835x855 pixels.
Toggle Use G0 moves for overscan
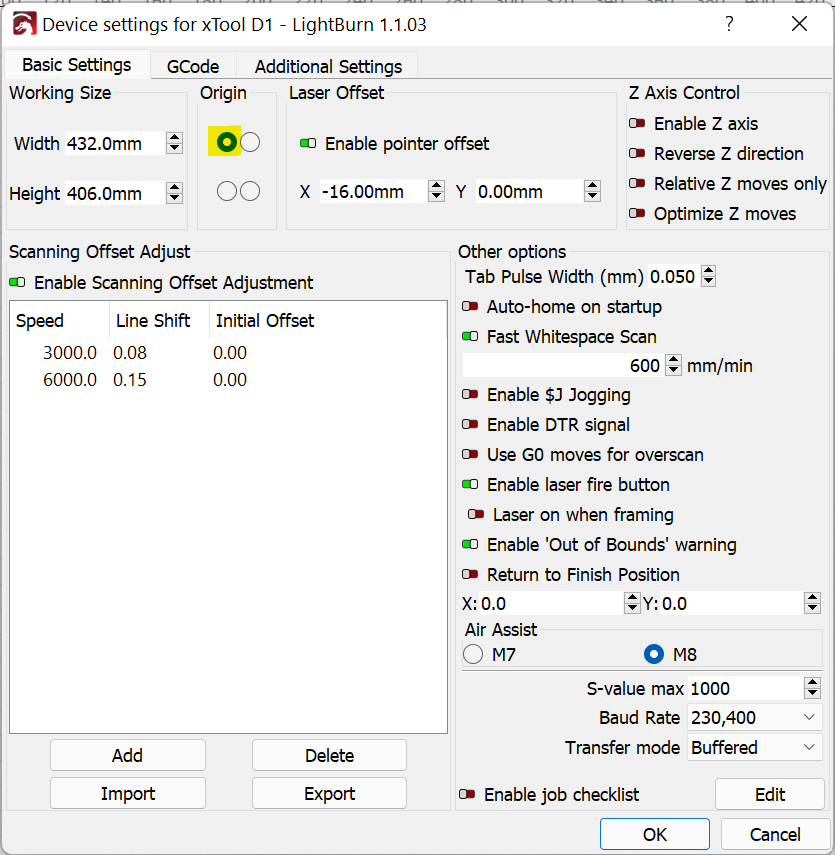470,454
